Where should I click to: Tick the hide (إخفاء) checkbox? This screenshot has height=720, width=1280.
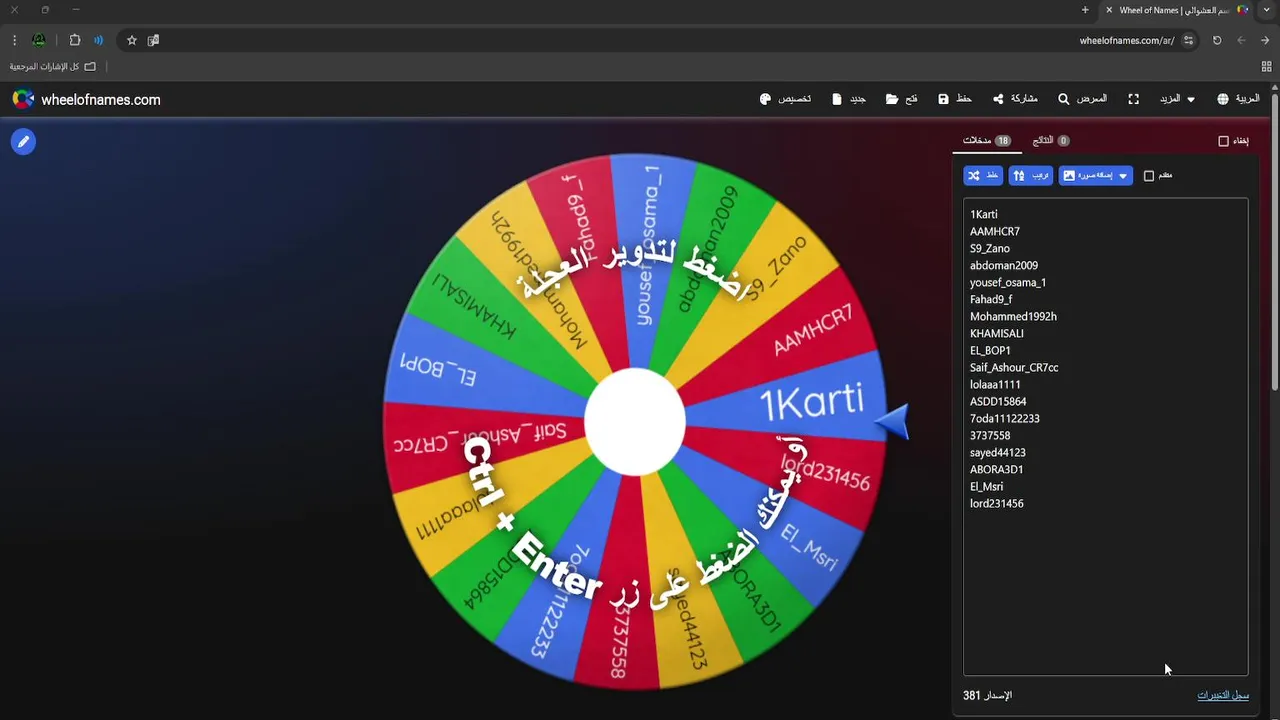pyautogui.click(x=1223, y=141)
